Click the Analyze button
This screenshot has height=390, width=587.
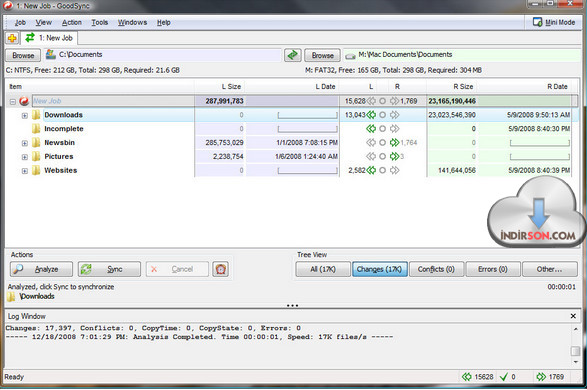coord(41,269)
